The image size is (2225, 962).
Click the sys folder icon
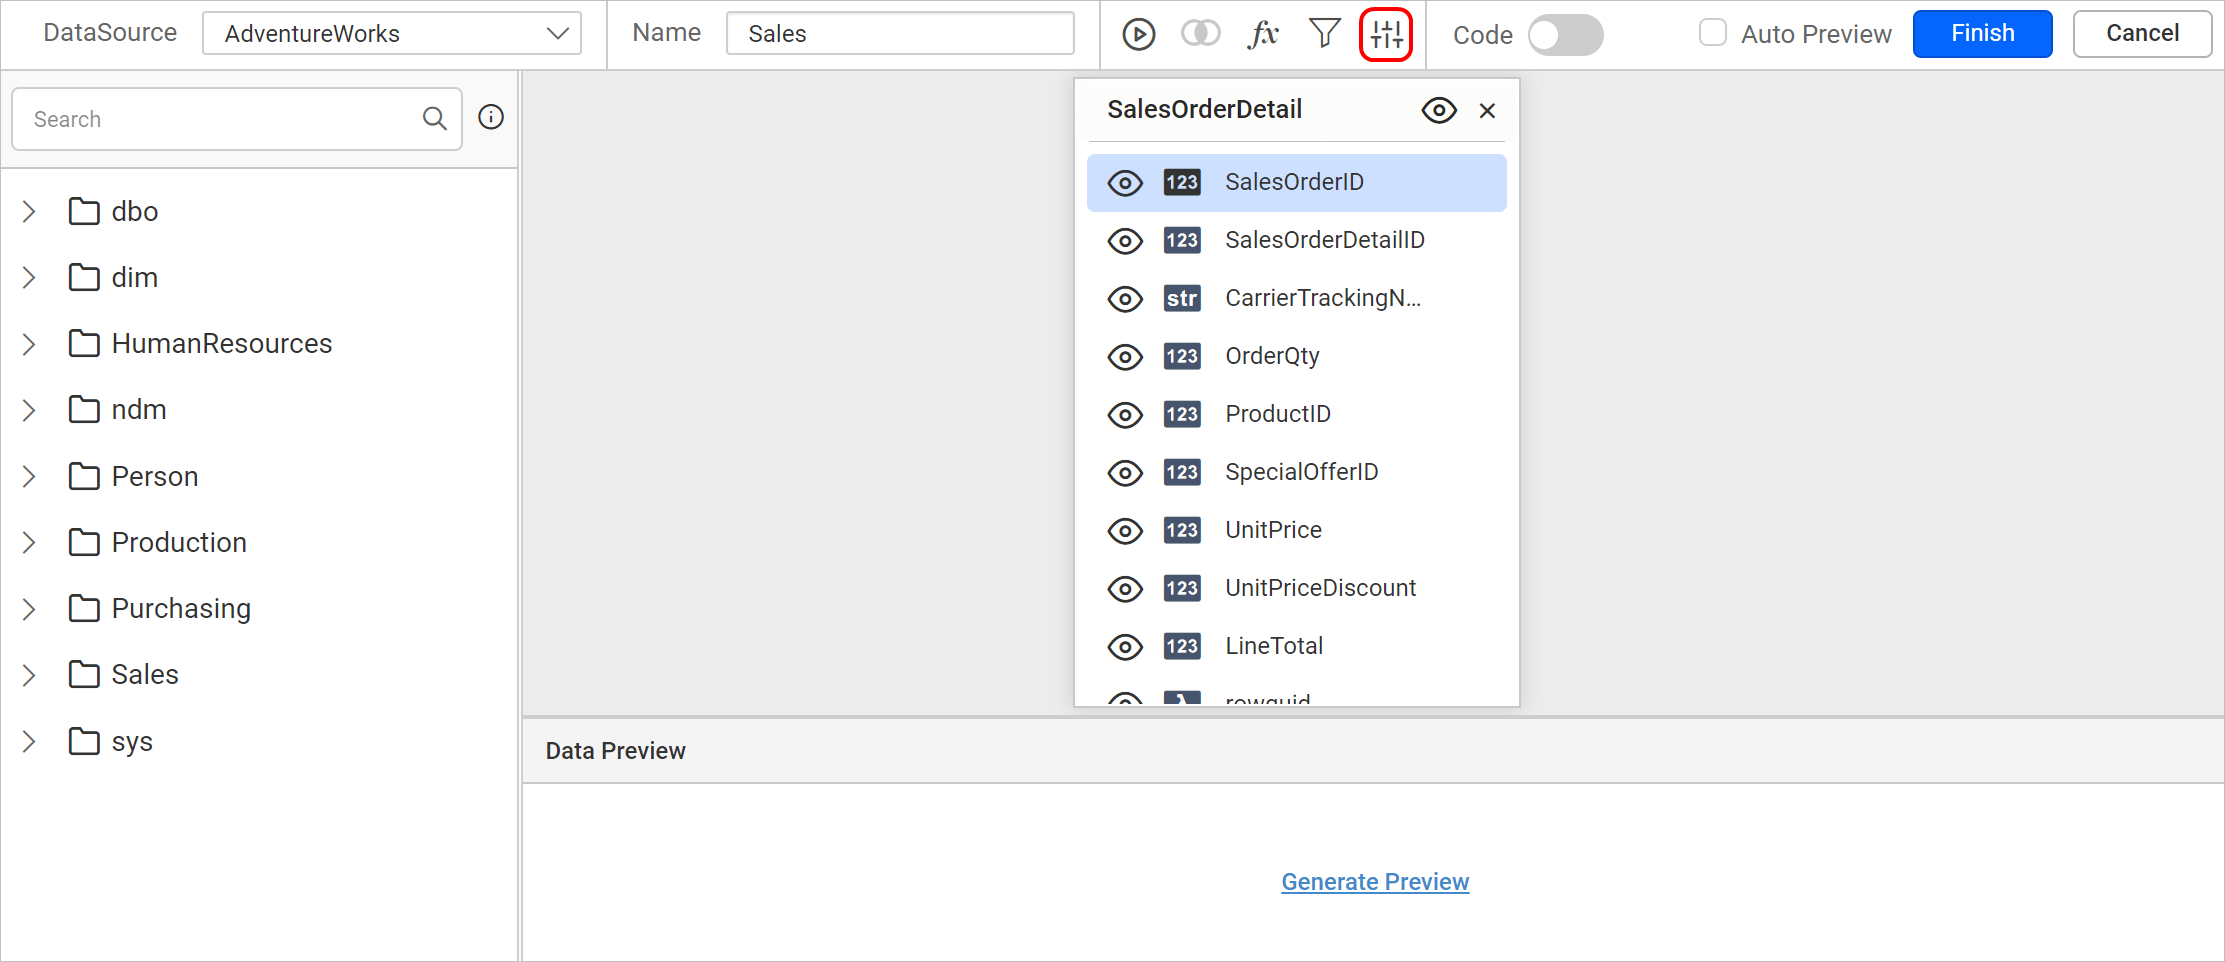[x=84, y=741]
